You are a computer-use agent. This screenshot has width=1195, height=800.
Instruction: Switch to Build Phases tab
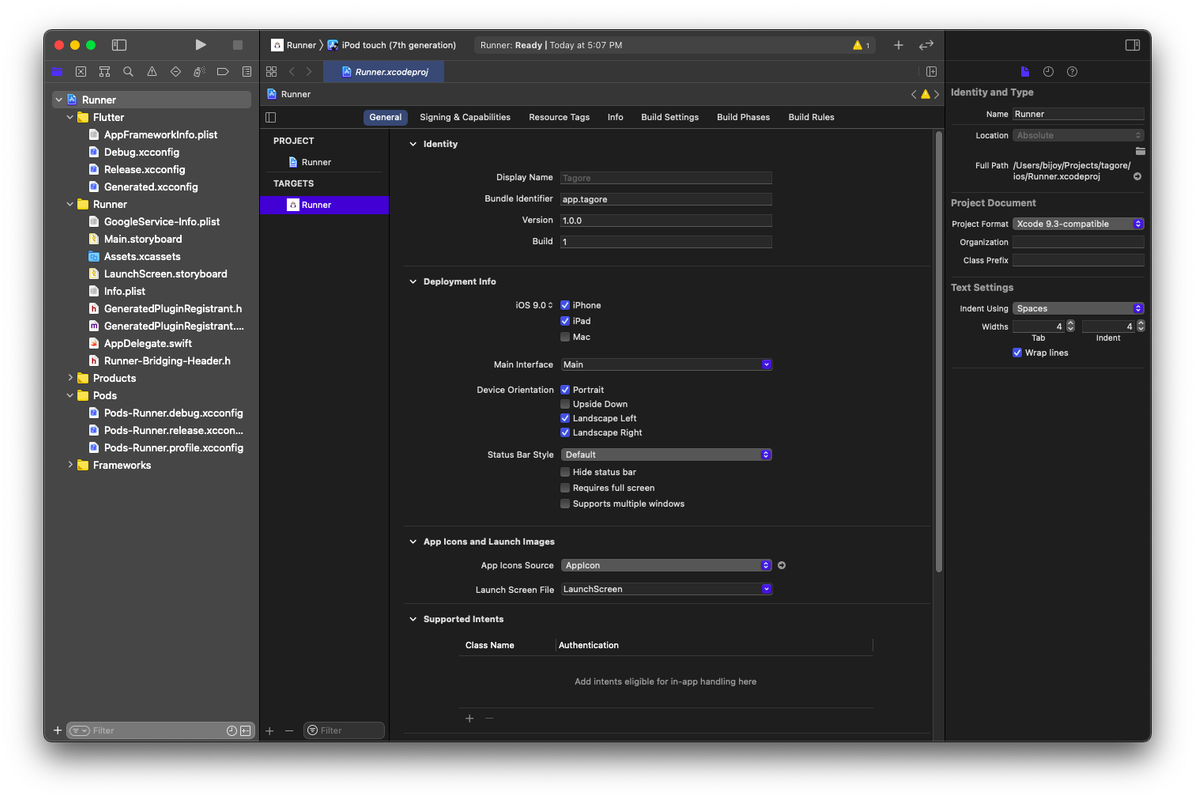point(743,117)
